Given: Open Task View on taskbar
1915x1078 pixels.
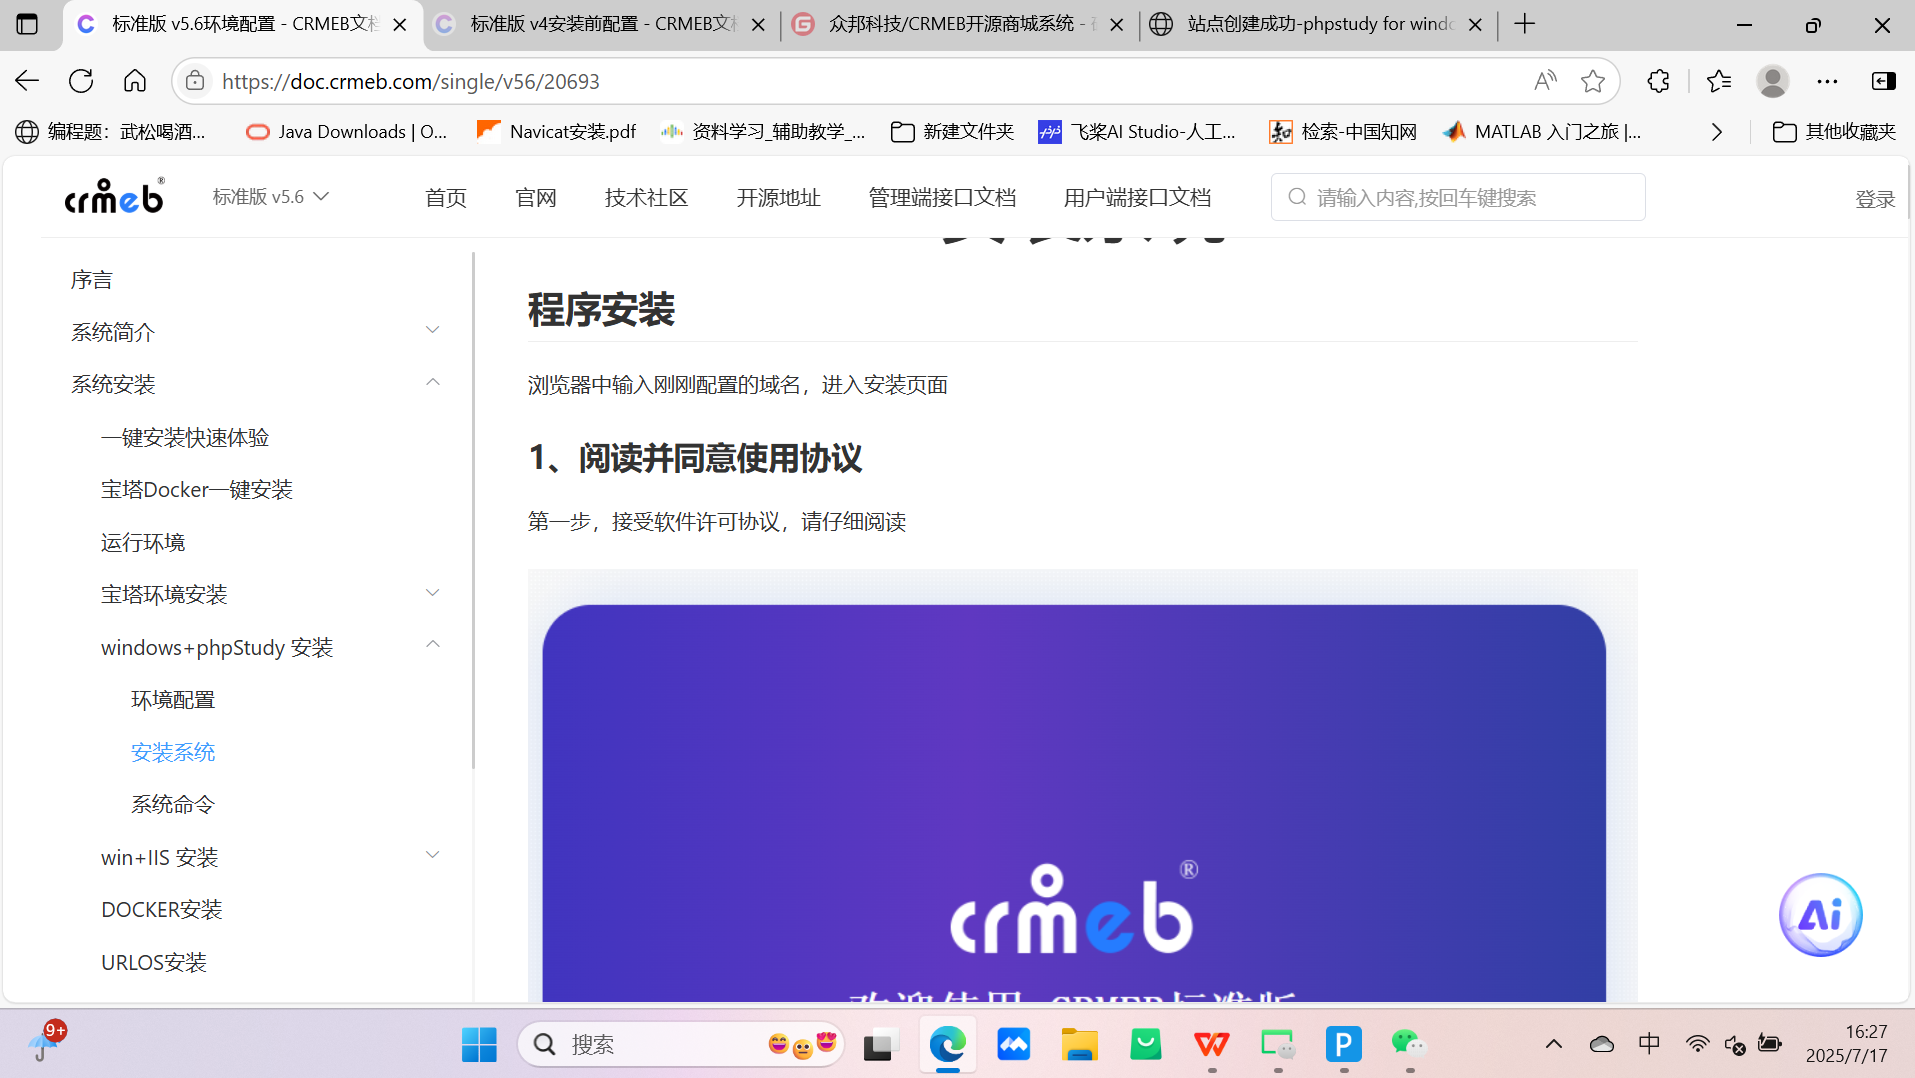Looking at the screenshot, I should click(881, 1044).
